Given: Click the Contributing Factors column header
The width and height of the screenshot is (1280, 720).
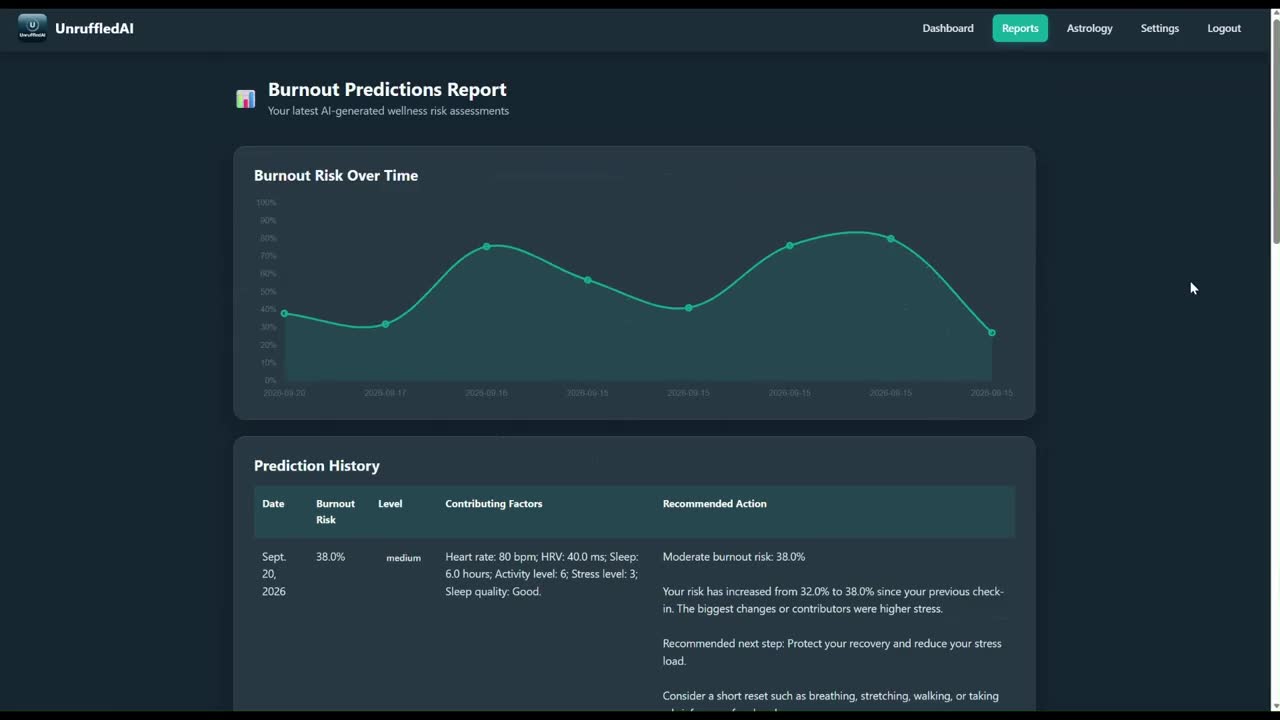Looking at the screenshot, I should click(x=494, y=504).
